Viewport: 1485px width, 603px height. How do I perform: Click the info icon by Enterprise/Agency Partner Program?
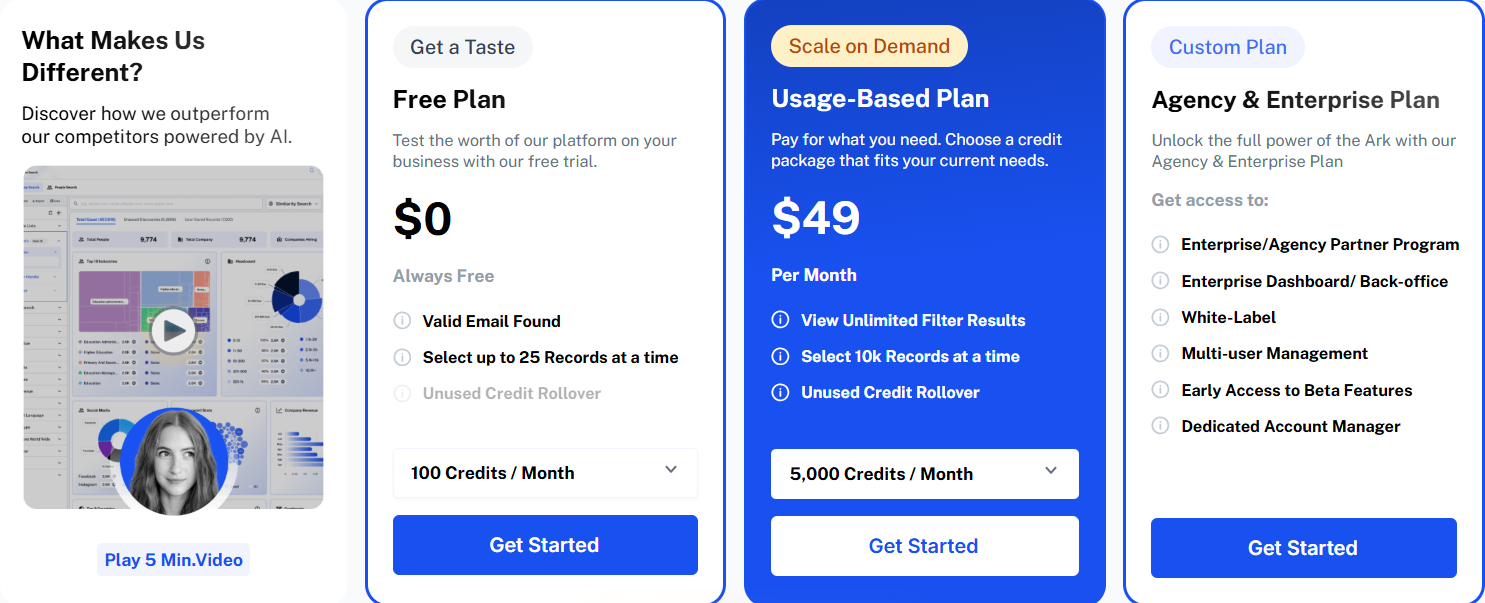1161,244
